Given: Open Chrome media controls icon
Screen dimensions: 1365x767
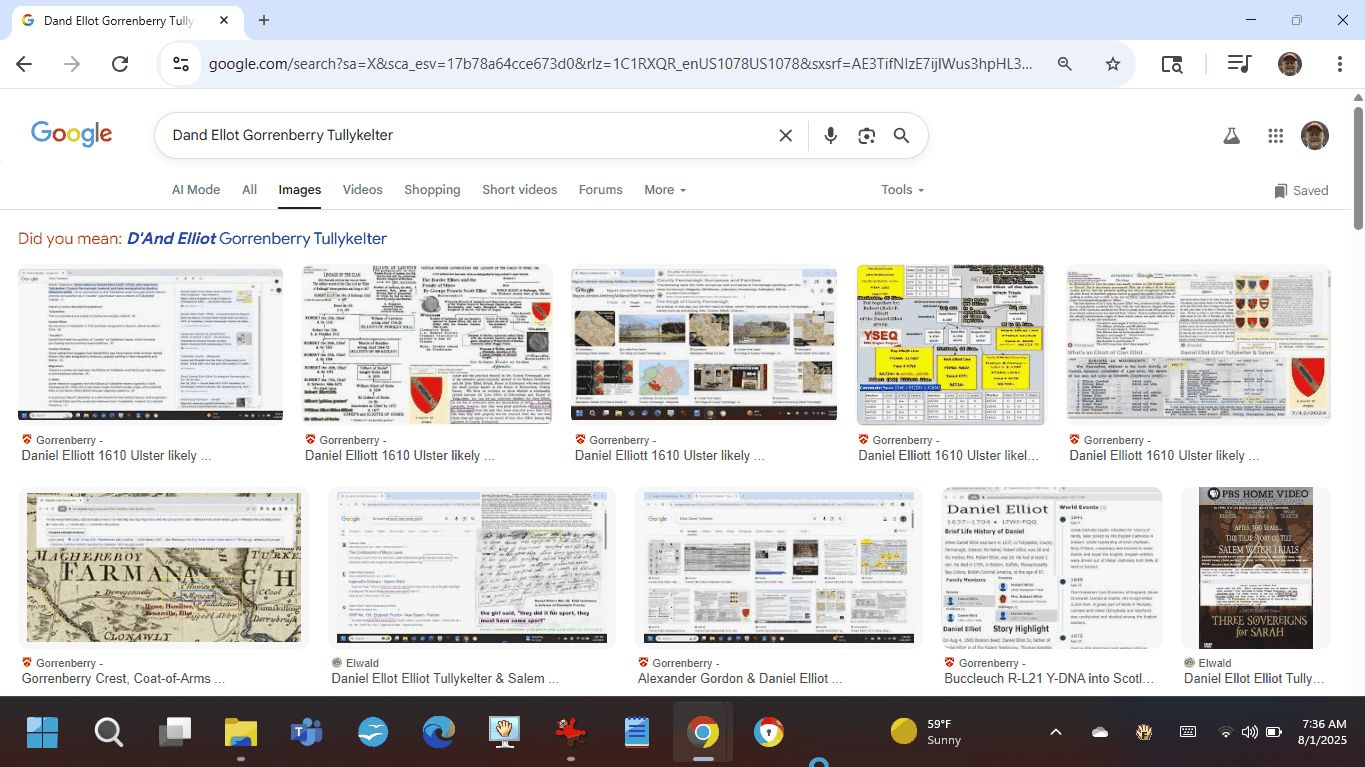Looking at the screenshot, I should point(1239,64).
